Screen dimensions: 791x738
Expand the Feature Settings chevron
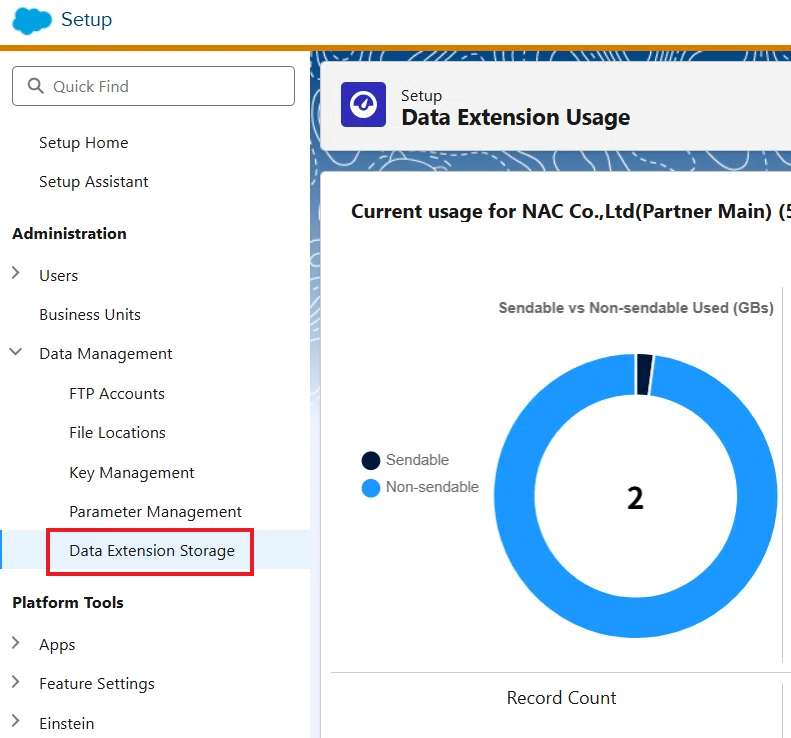pyautogui.click(x=16, y=682)
